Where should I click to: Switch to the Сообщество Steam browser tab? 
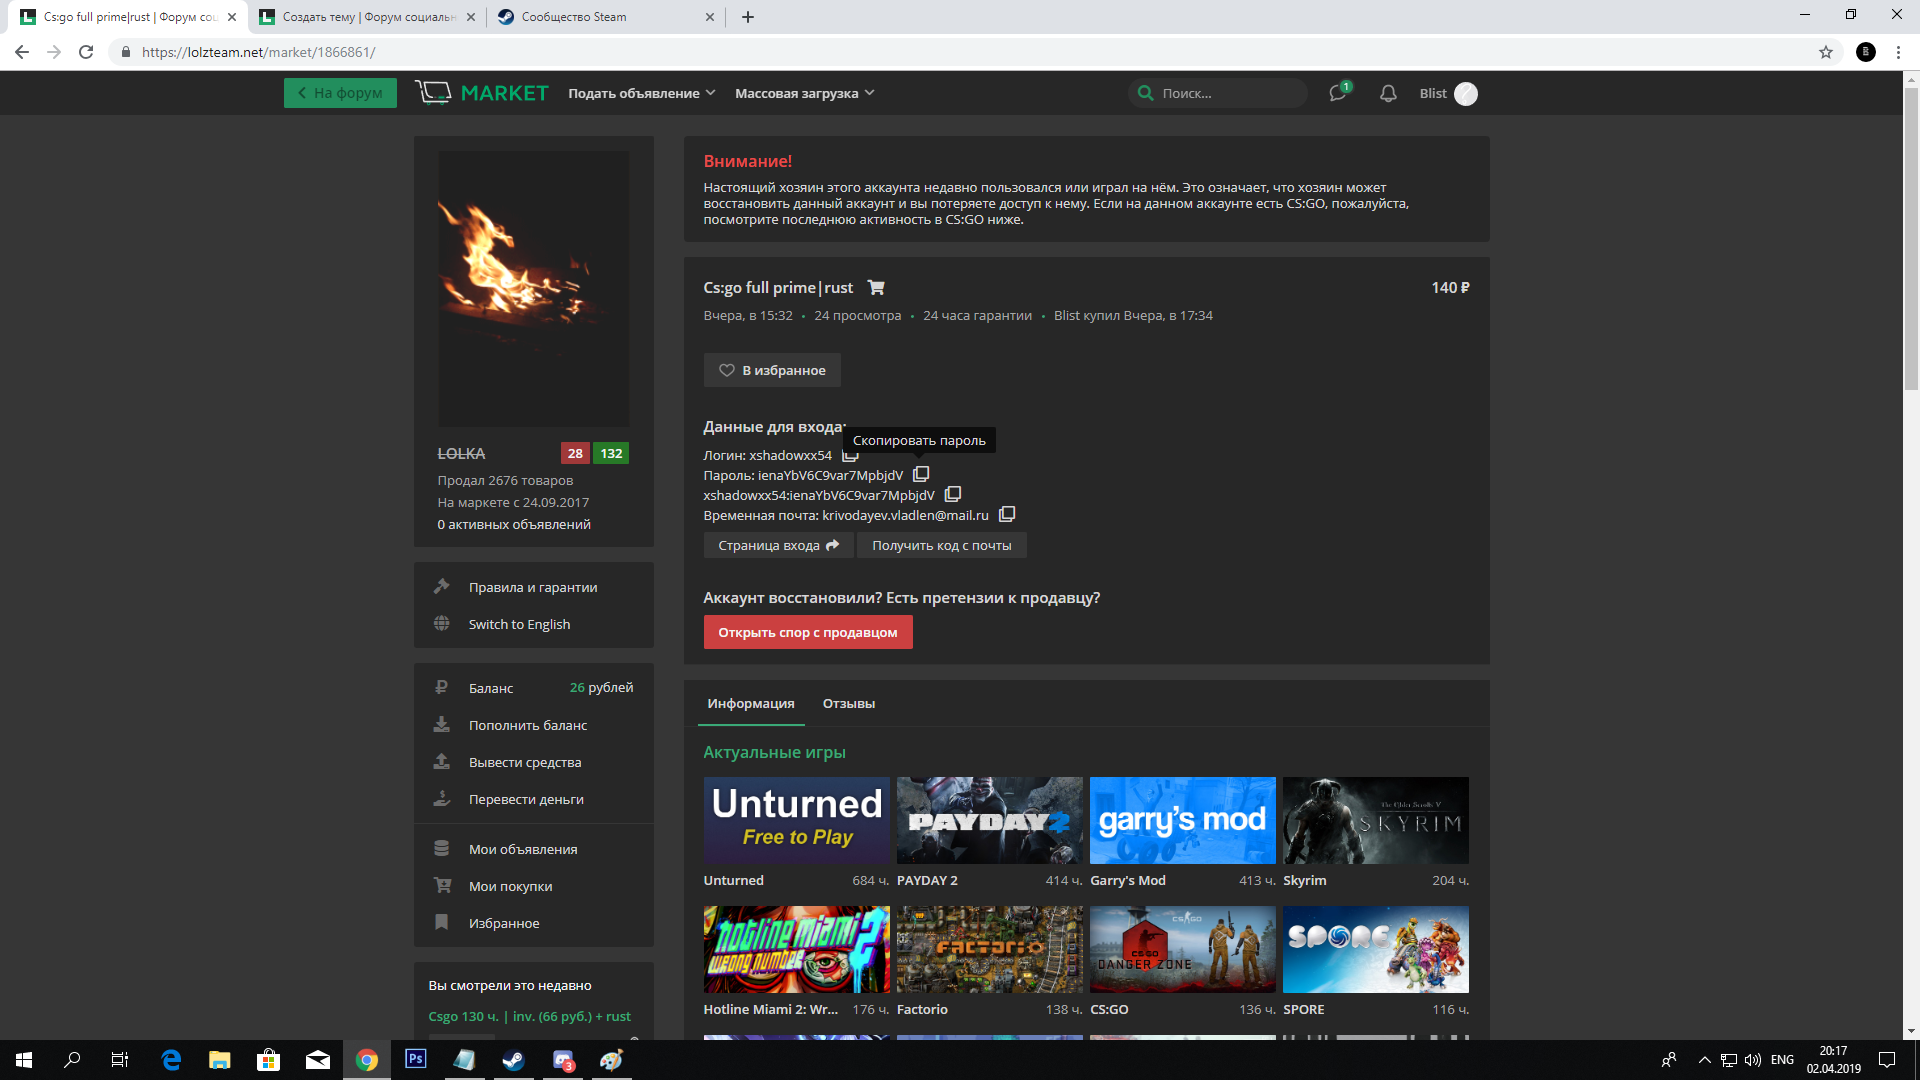point(606,17)
